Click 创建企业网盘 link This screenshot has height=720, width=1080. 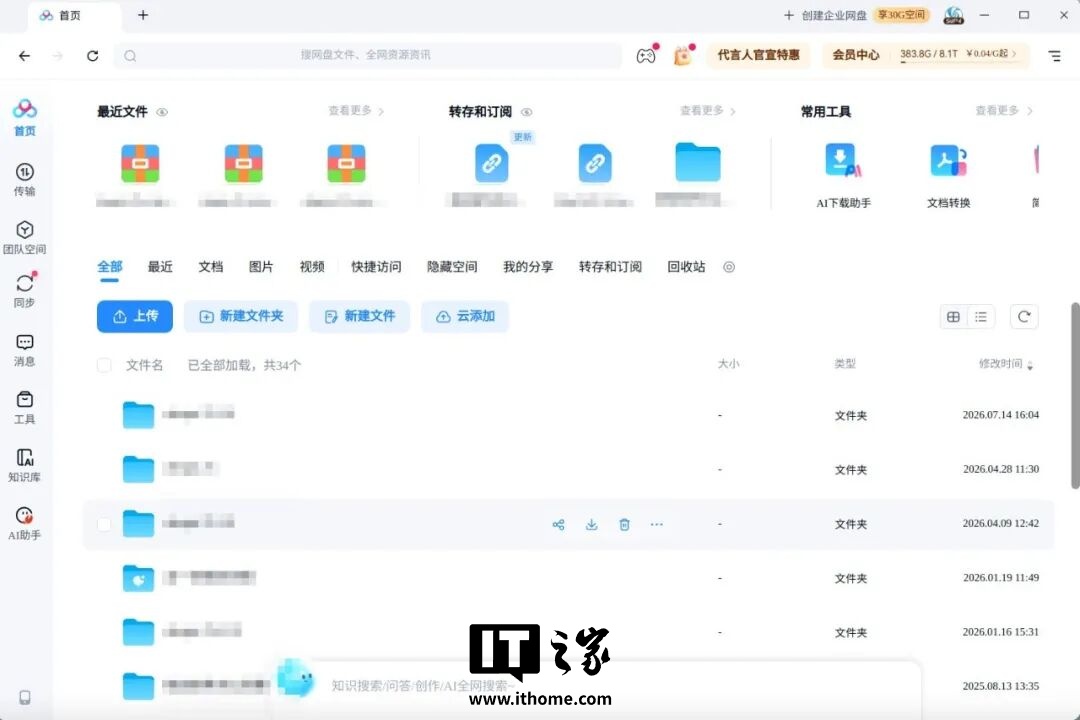(827, 15)
